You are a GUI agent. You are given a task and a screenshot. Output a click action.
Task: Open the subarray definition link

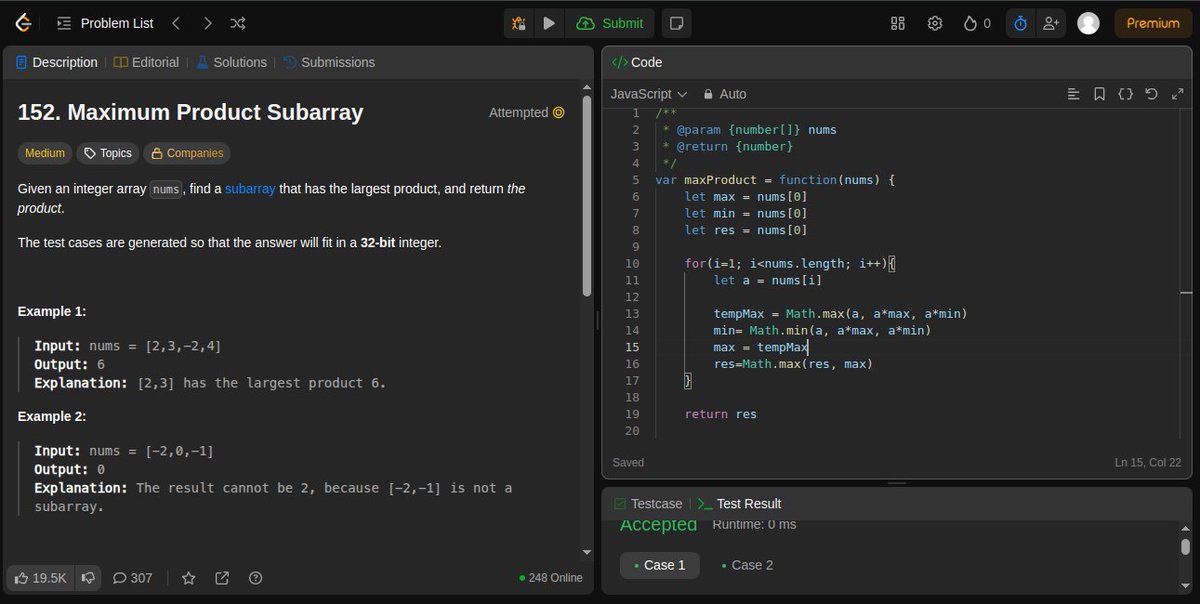250,189
